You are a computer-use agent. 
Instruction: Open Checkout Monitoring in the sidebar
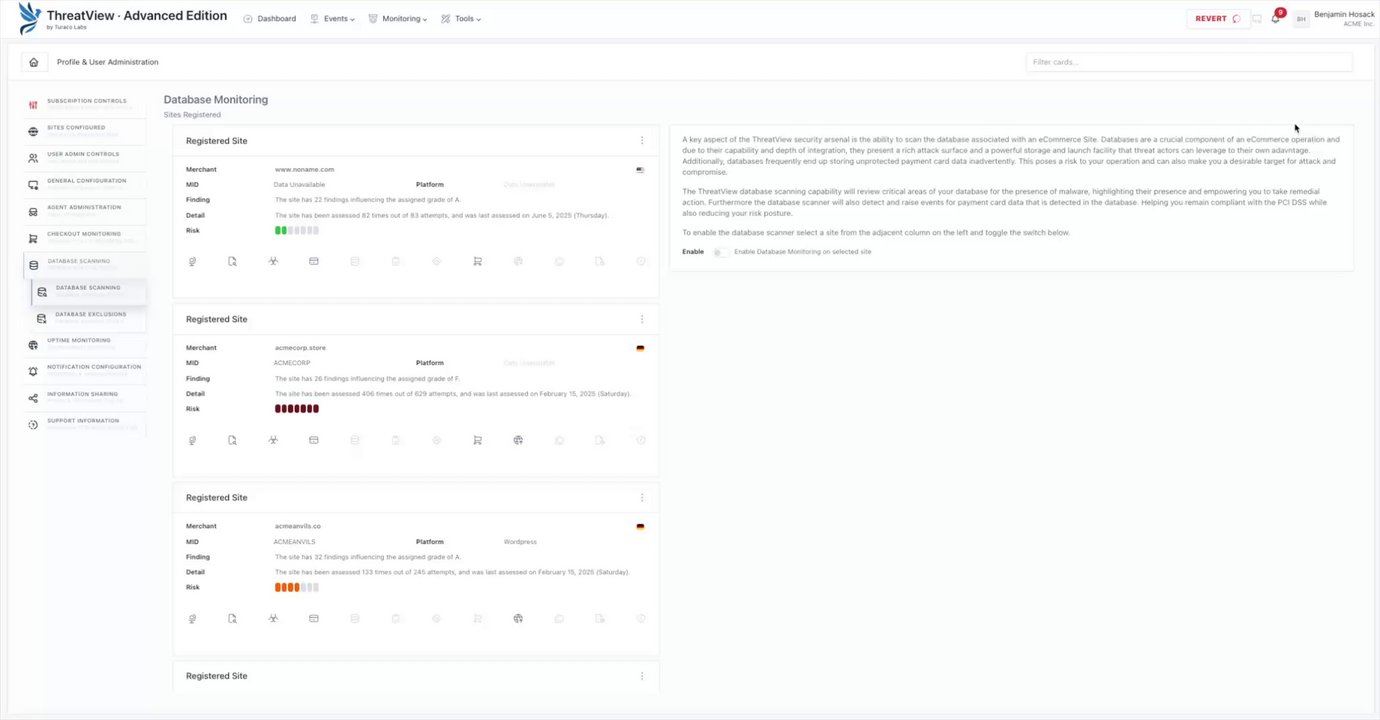(85, 237)
